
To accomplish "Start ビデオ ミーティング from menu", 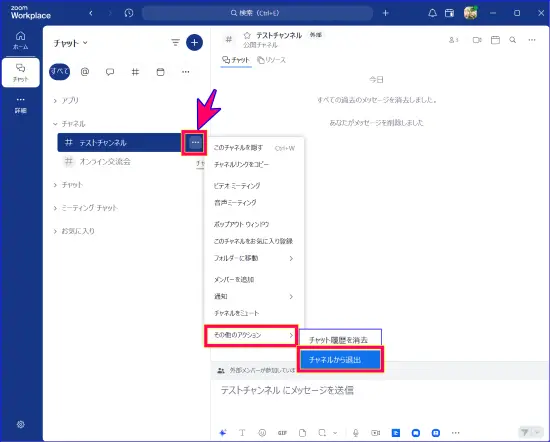I will tap(254, 186).
